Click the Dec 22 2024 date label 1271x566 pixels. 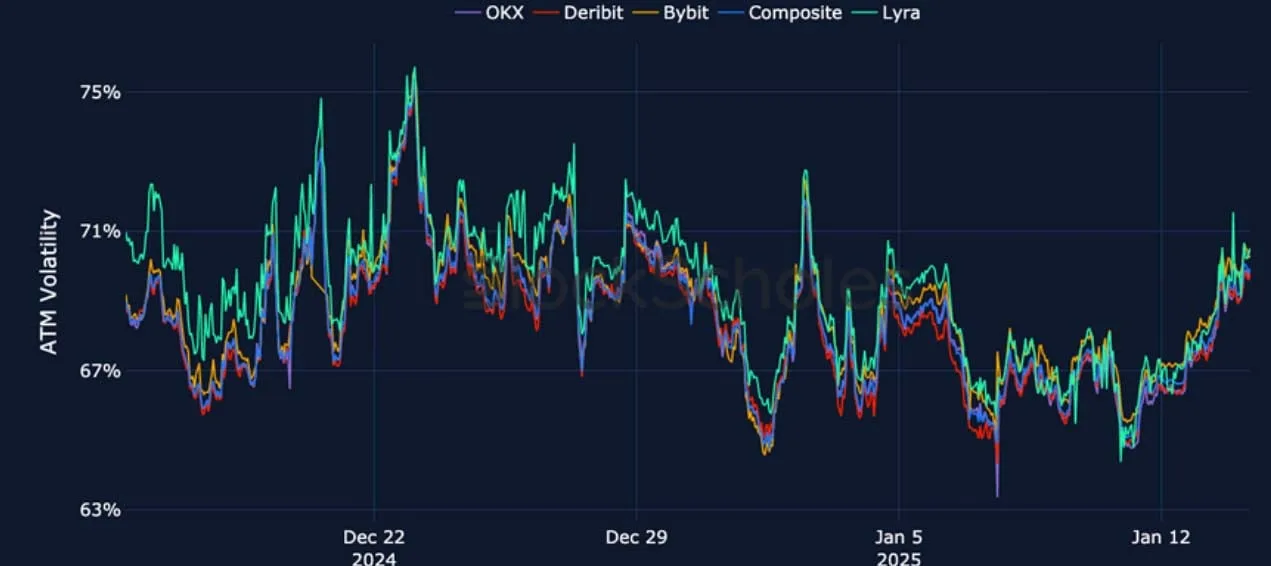[x=374, y=547]
